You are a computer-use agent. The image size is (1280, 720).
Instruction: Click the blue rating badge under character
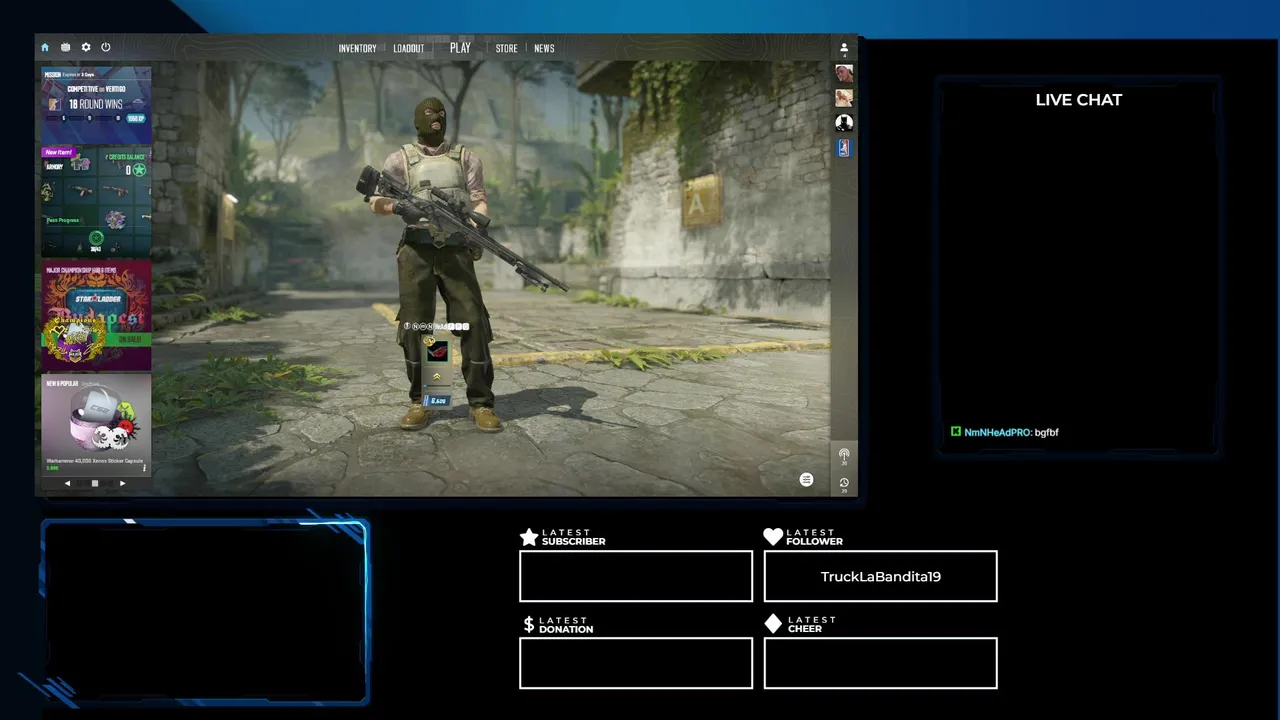point(437,400)
